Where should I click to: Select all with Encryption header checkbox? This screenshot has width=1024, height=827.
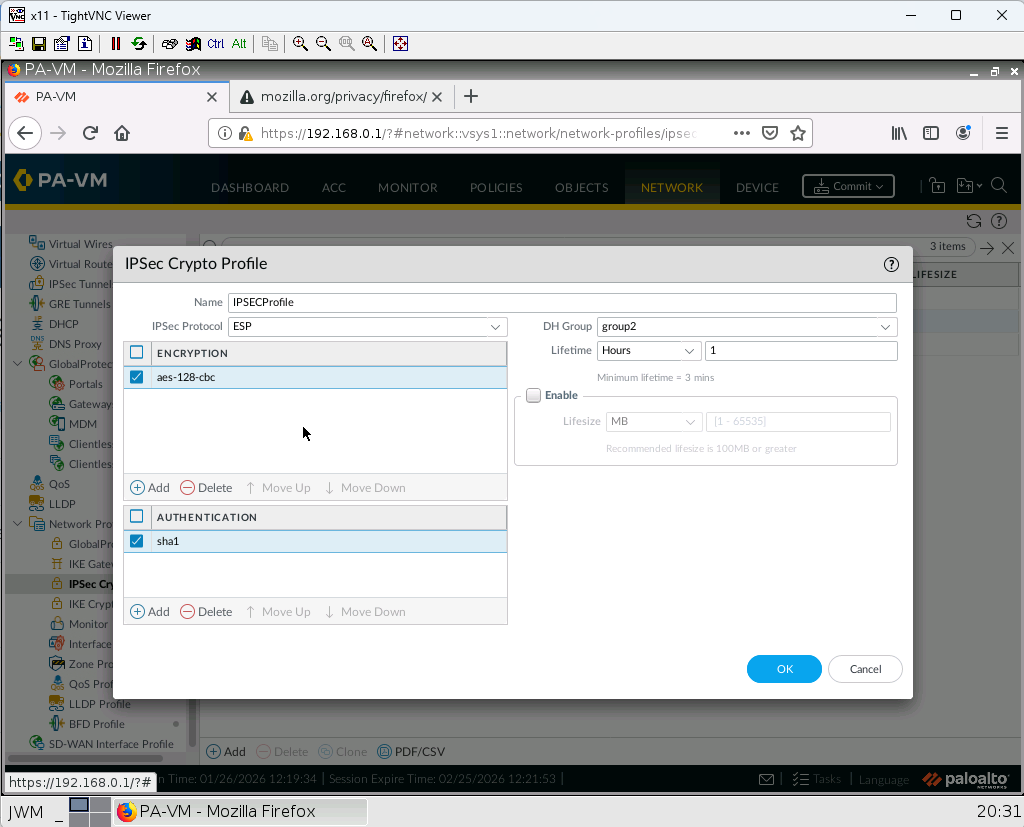(137, 353)
